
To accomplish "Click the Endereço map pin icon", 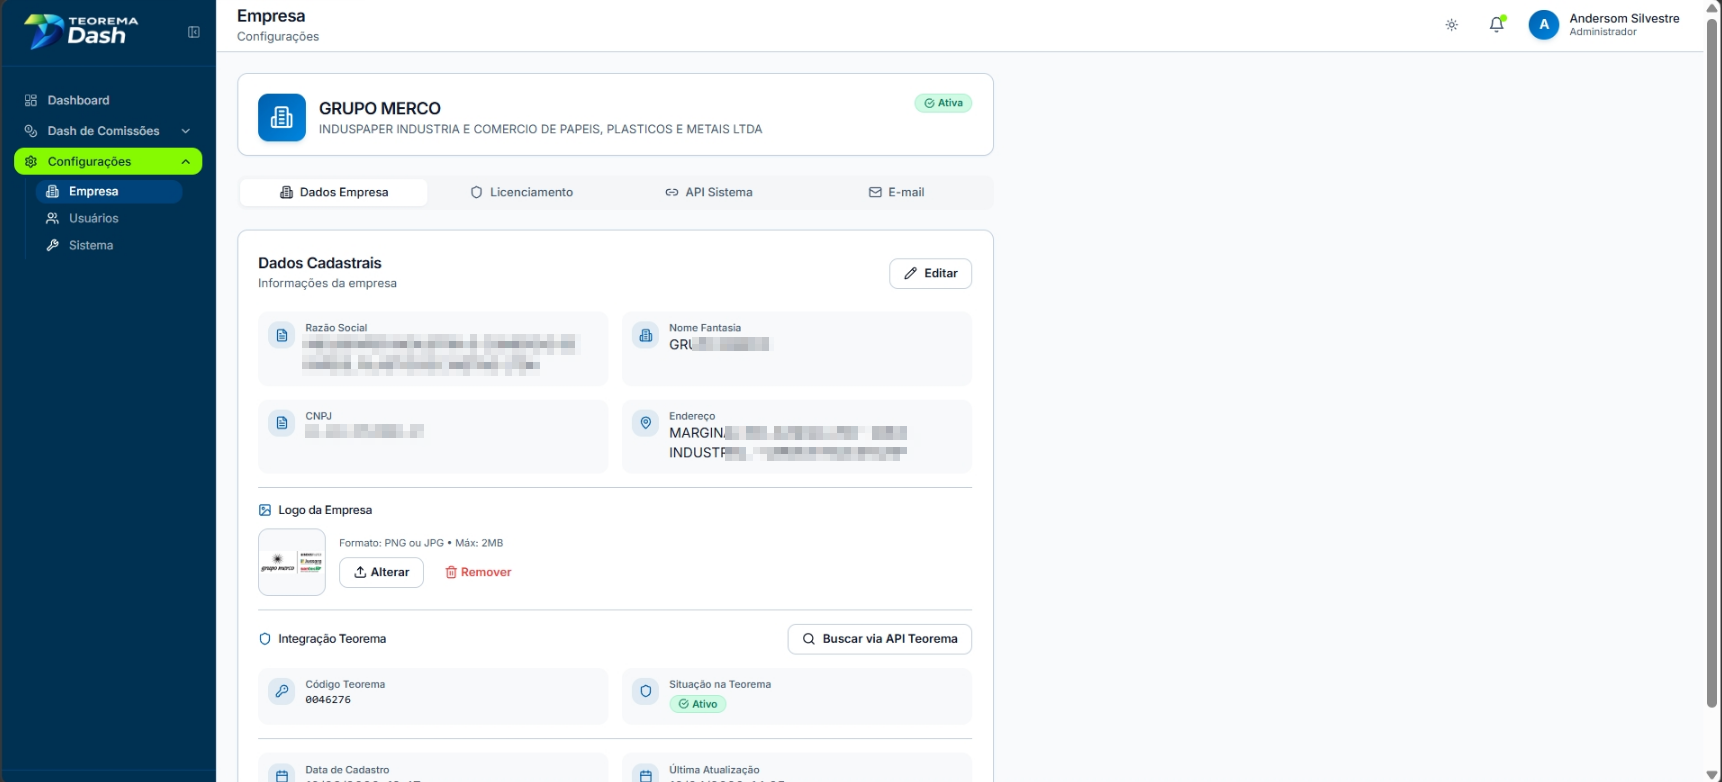I will [x=646, y=423].
